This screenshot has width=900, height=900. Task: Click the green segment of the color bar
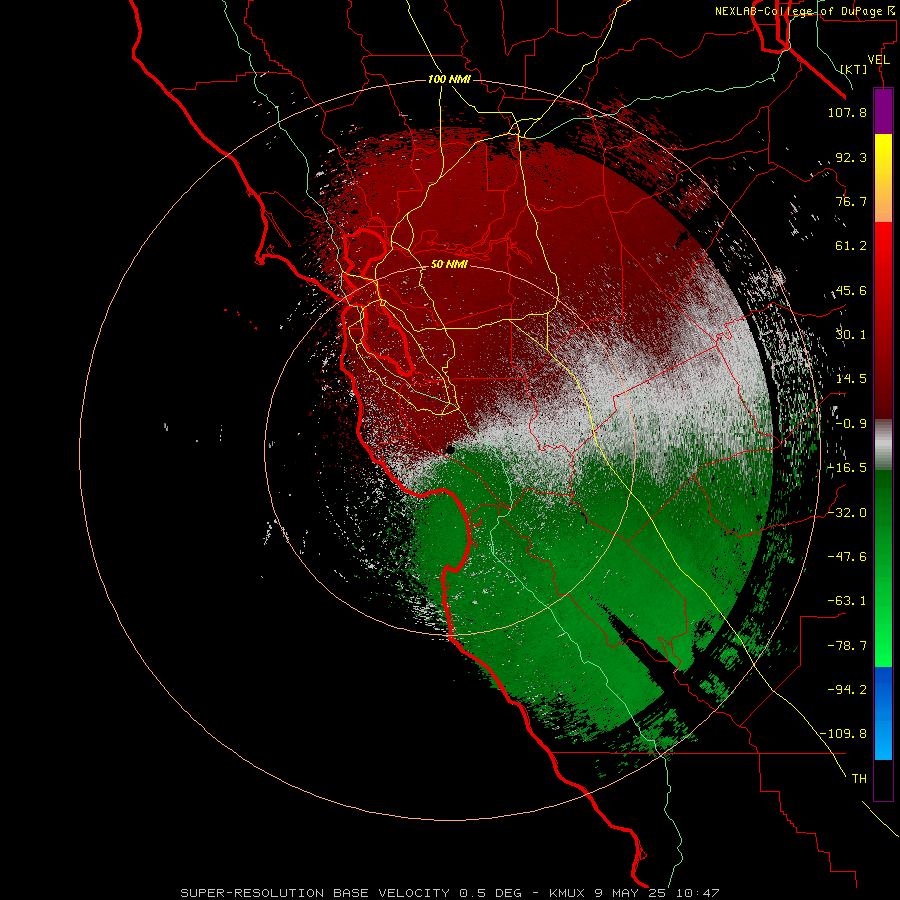(883, 568)
